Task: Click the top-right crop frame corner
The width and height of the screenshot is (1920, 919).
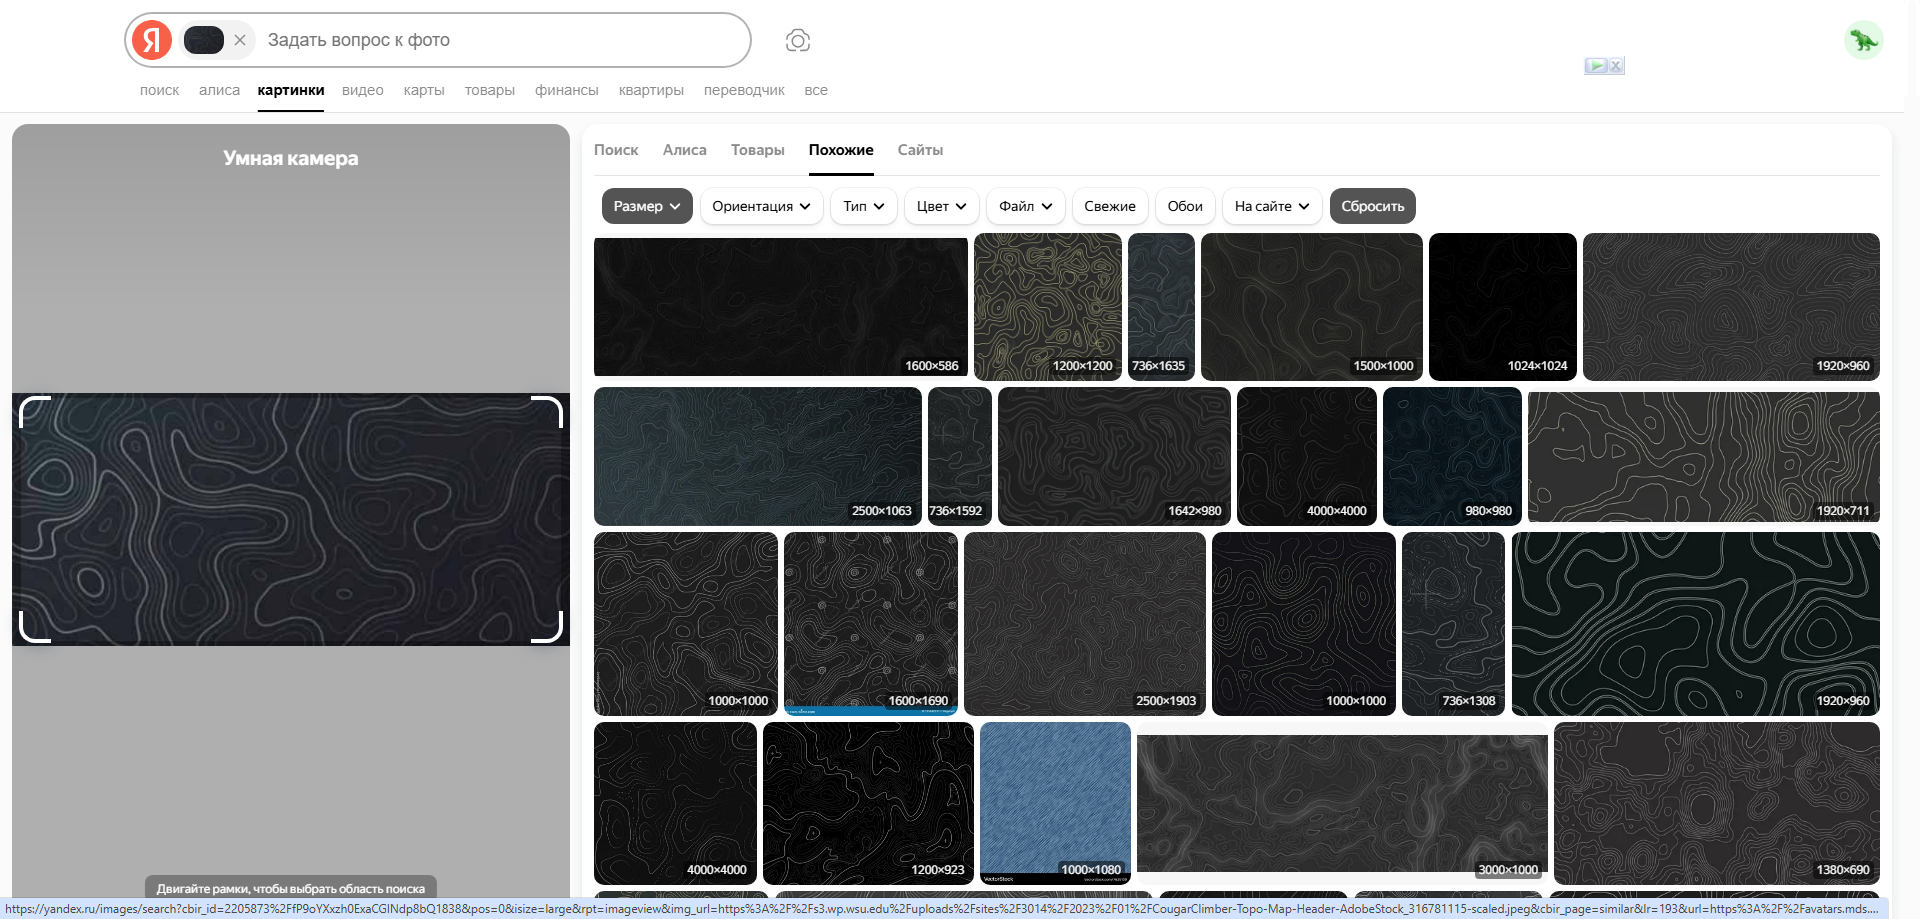Action: (547, 411)
